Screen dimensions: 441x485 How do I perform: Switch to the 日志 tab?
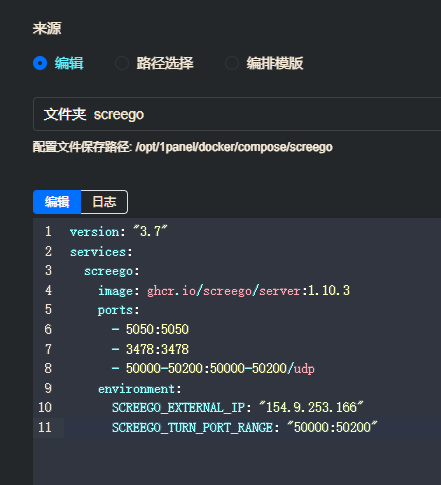tap(104, 202)
